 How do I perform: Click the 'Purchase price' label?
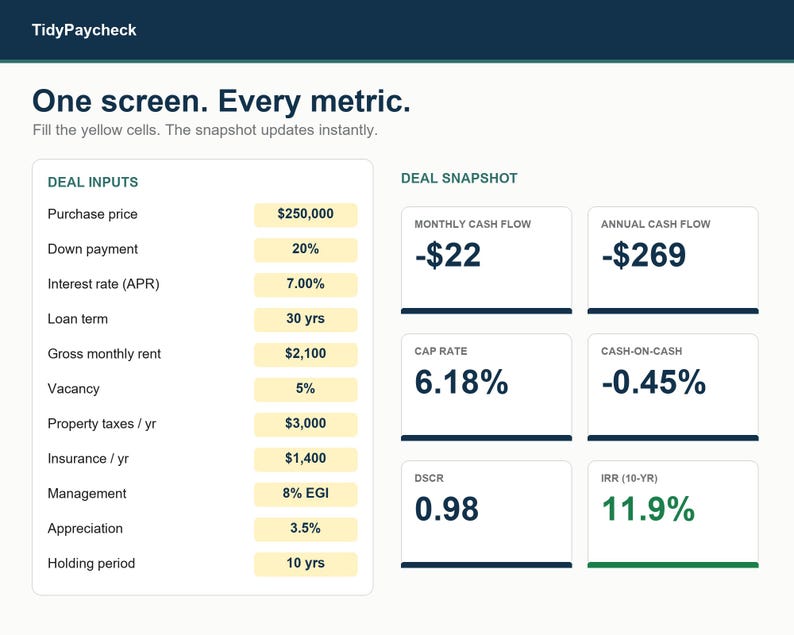click(93, 214)
